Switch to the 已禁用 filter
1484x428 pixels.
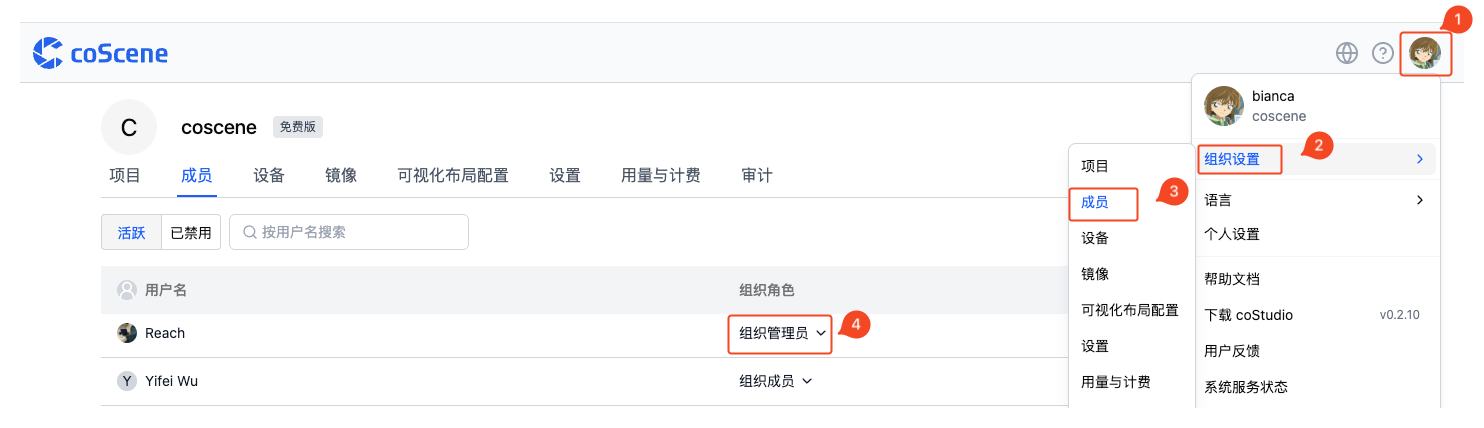pos(191,232)
